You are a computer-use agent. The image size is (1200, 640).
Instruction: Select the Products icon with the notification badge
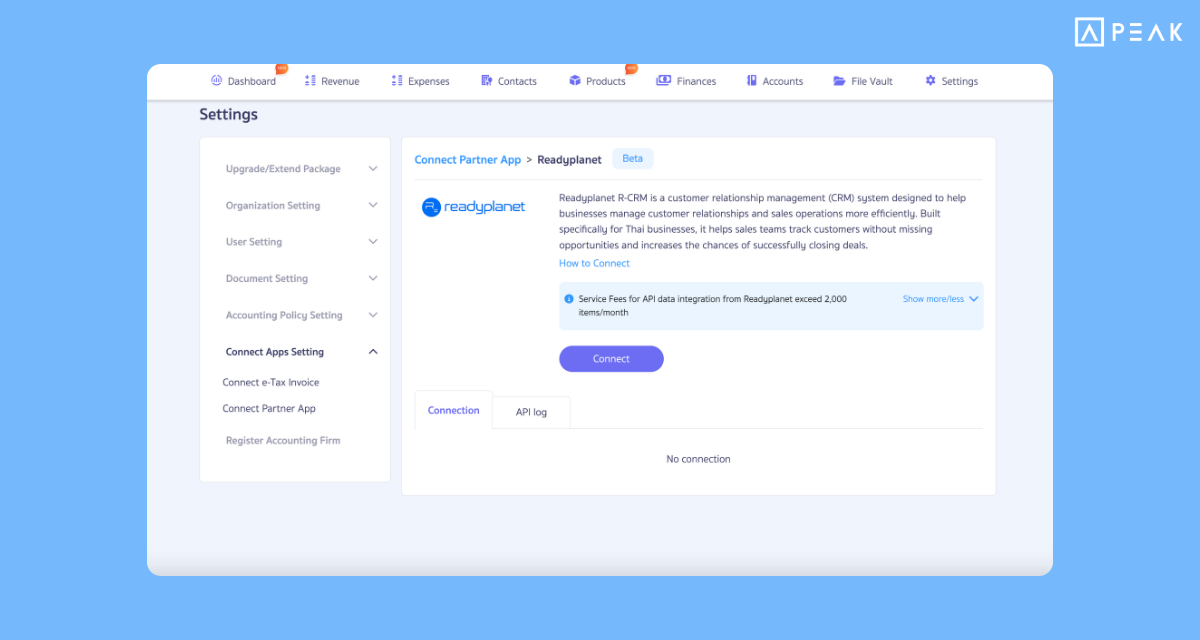coord(573,80)
